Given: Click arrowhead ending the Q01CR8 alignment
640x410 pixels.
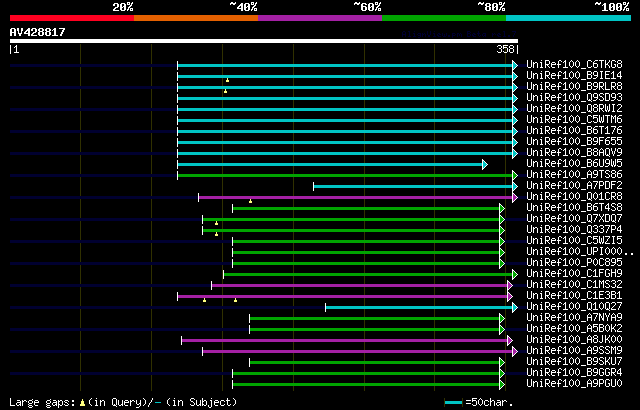Looking at the screenshot, I should 515,197.
